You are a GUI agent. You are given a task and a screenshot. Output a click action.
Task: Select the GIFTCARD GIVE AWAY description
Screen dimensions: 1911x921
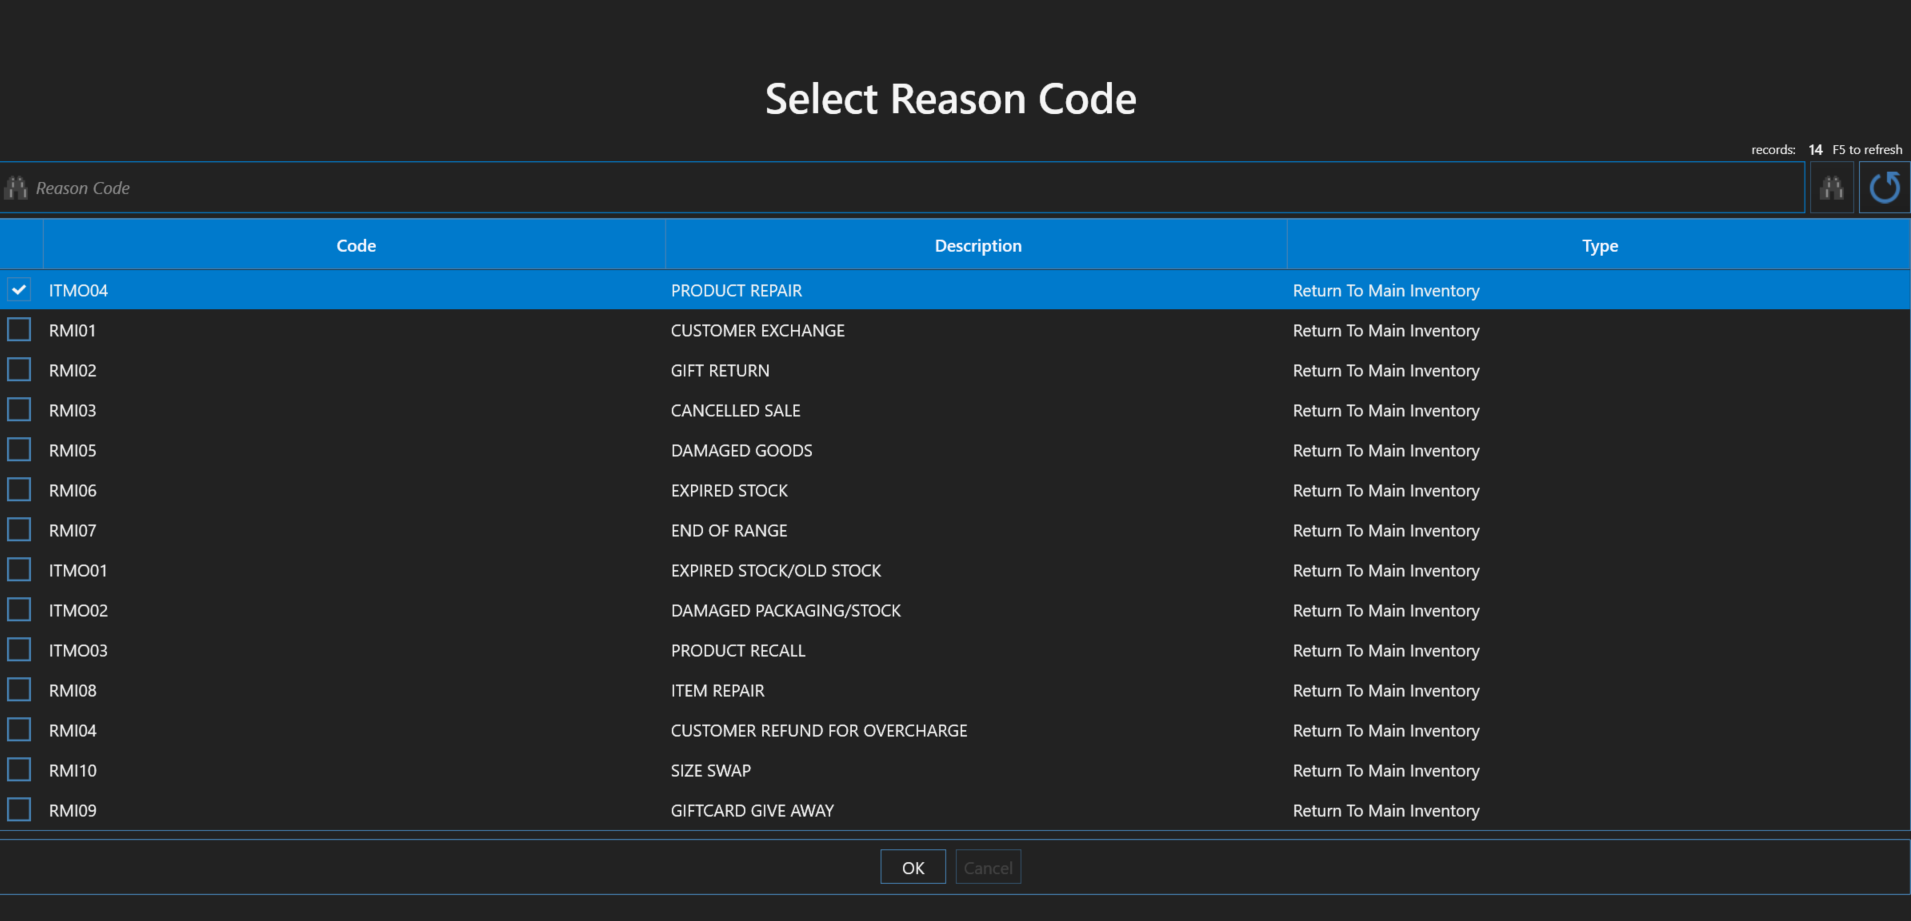752,810
